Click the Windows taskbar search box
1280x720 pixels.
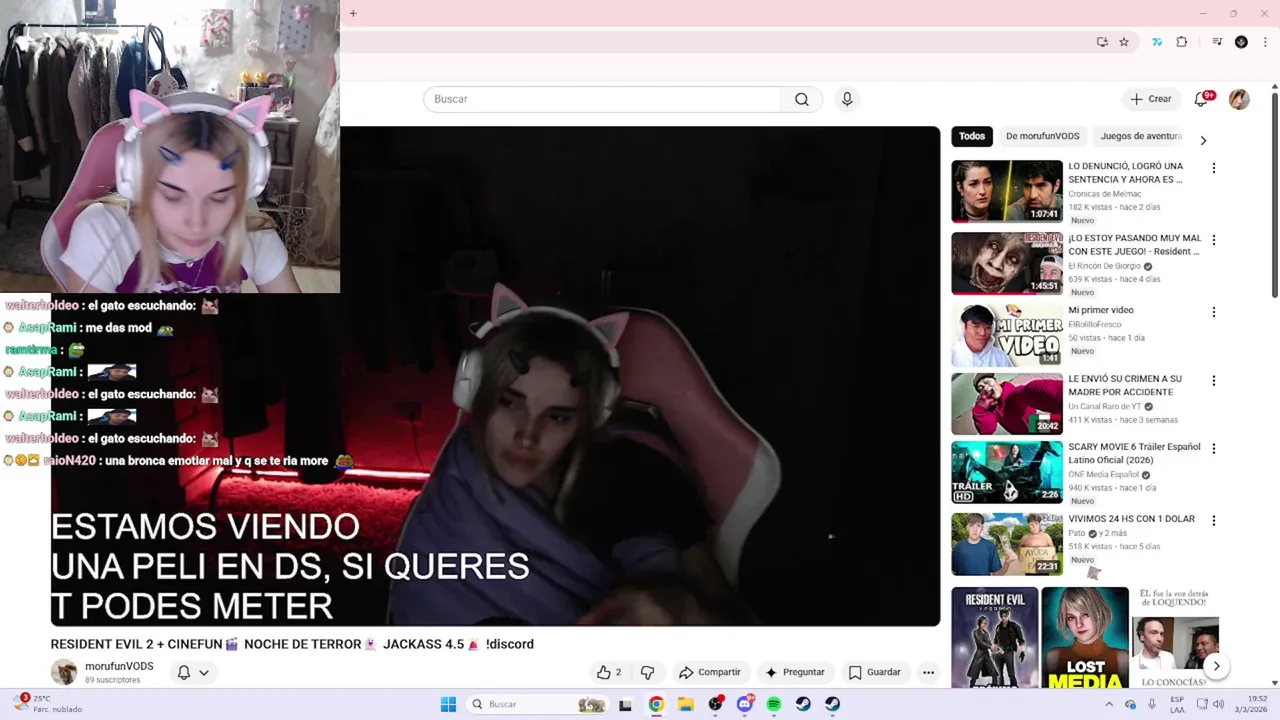[x=538, y=704]
